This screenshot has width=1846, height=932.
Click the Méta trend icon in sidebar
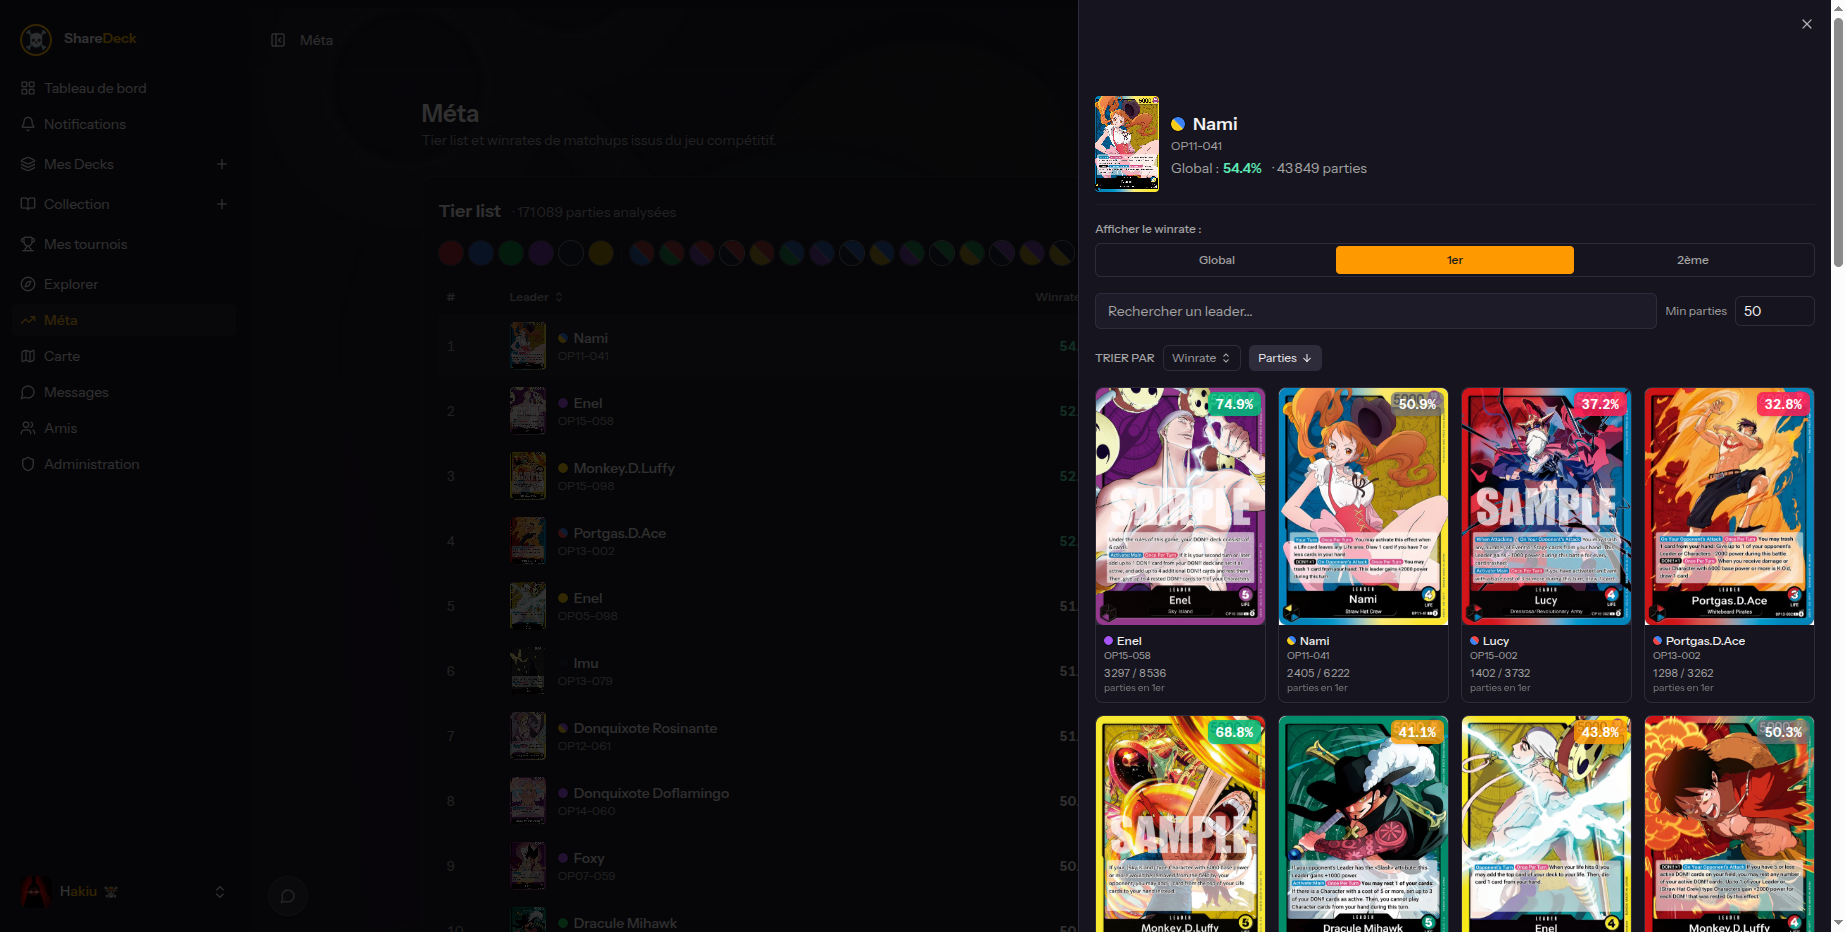(28, 320)
